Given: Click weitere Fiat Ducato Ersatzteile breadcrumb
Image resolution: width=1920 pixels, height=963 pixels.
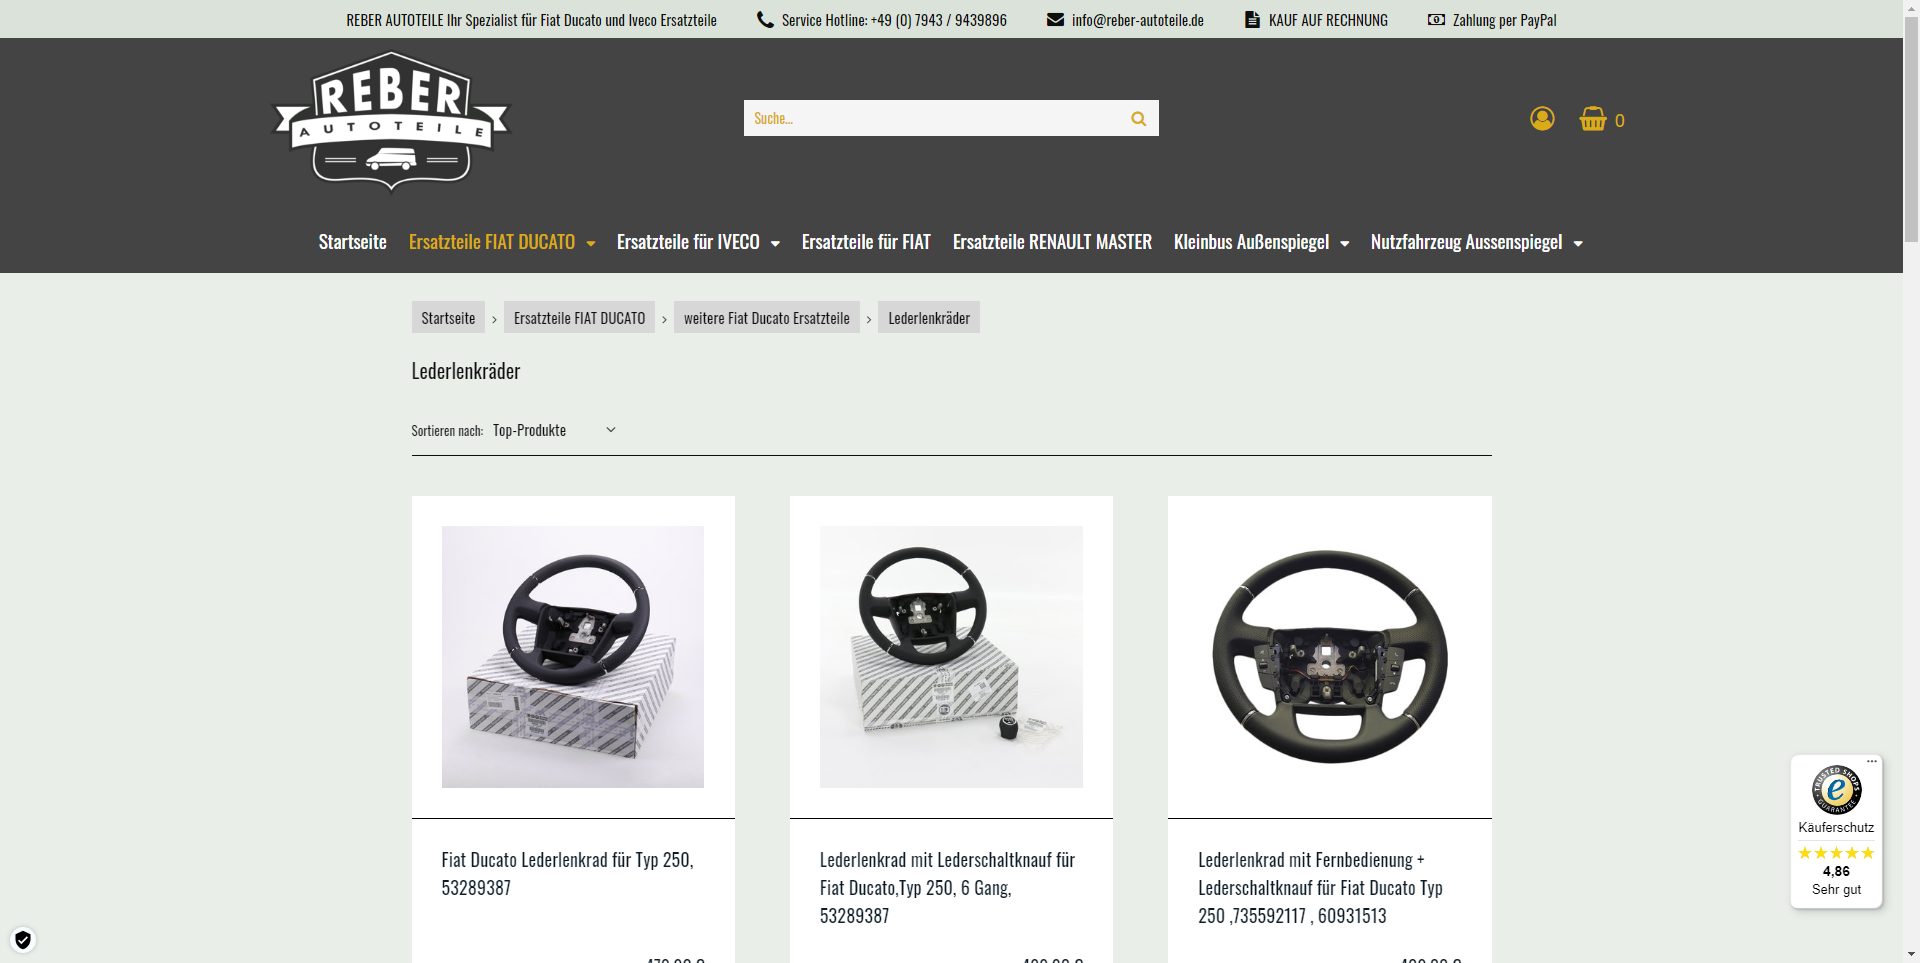Looking at the screenshot, I should pyautogui.click(x=767, y=318).
